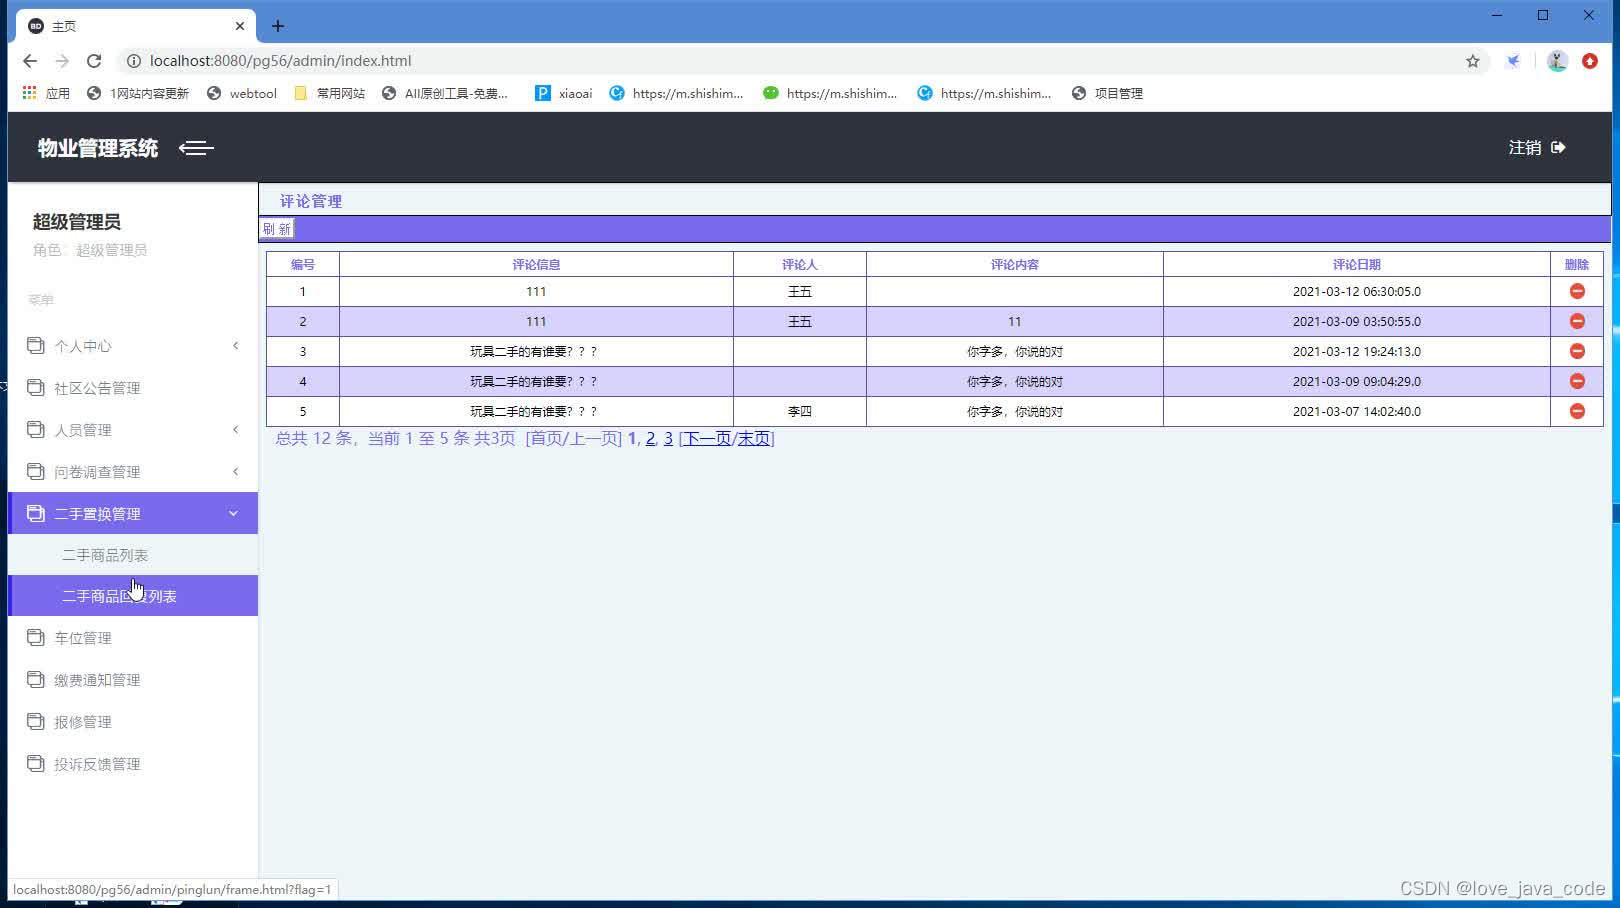Reload the page with the refresh icon
This screenshot has height=908, width=1620.
point(94,61)
